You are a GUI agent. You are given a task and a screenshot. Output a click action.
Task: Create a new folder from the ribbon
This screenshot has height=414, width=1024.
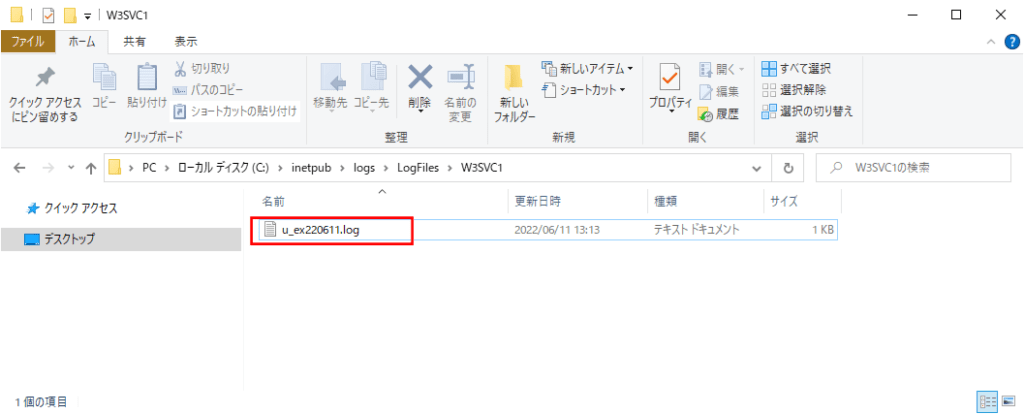click(x=515, y=93)
